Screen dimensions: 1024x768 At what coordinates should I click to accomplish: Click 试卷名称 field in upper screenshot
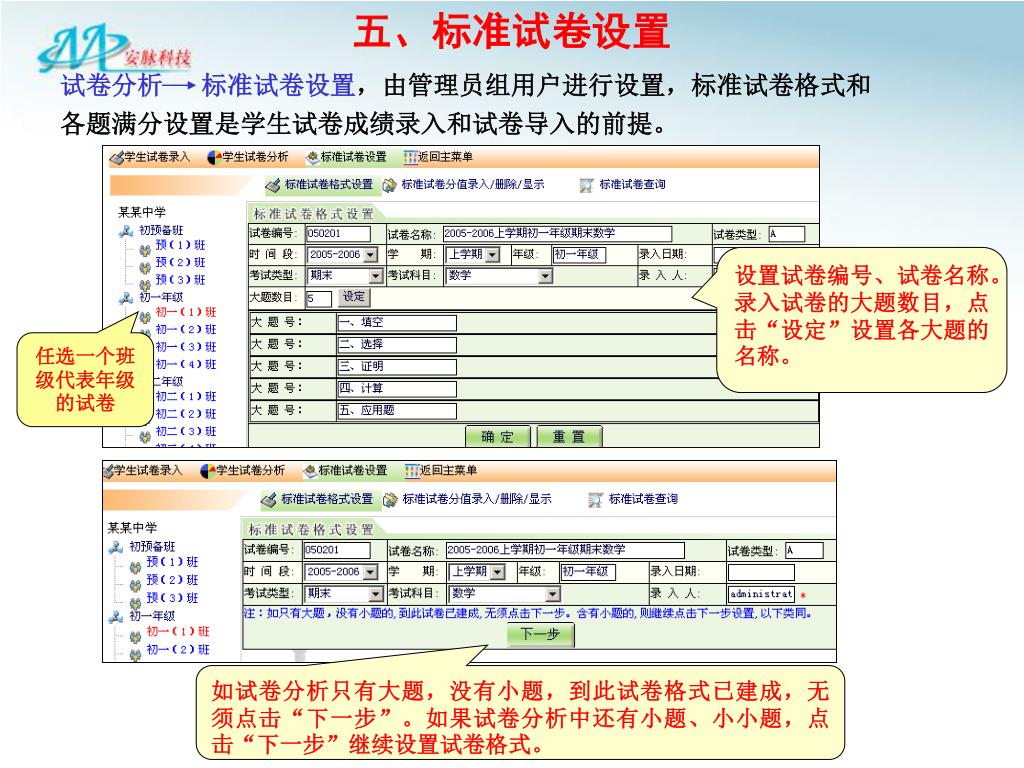pos(557,234)
